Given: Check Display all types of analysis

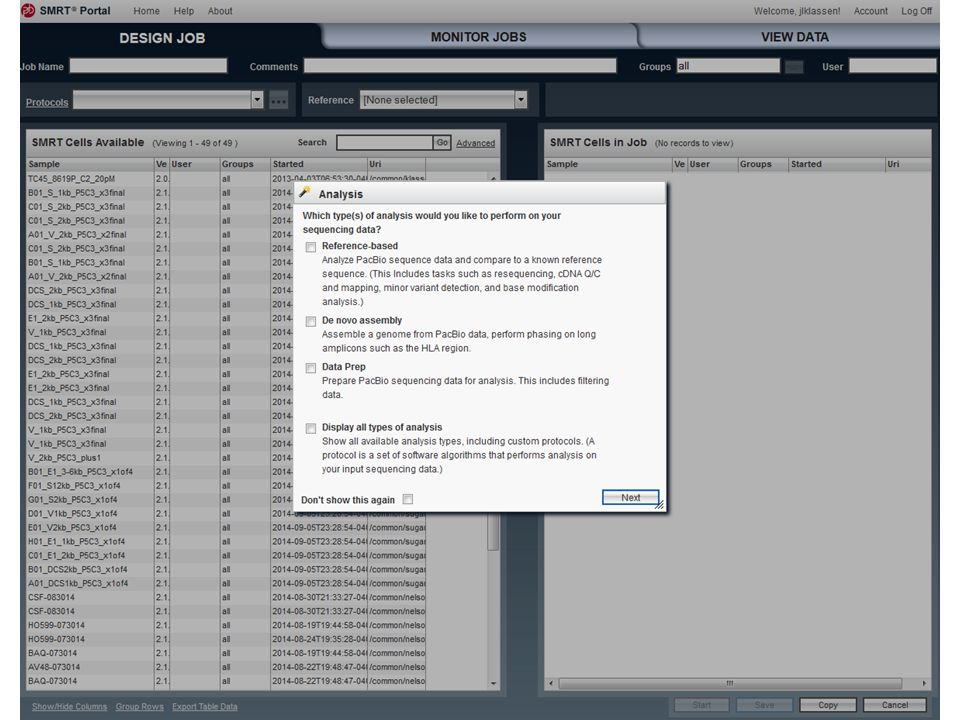Looking at the screenshot, I should tap(311, 429).
